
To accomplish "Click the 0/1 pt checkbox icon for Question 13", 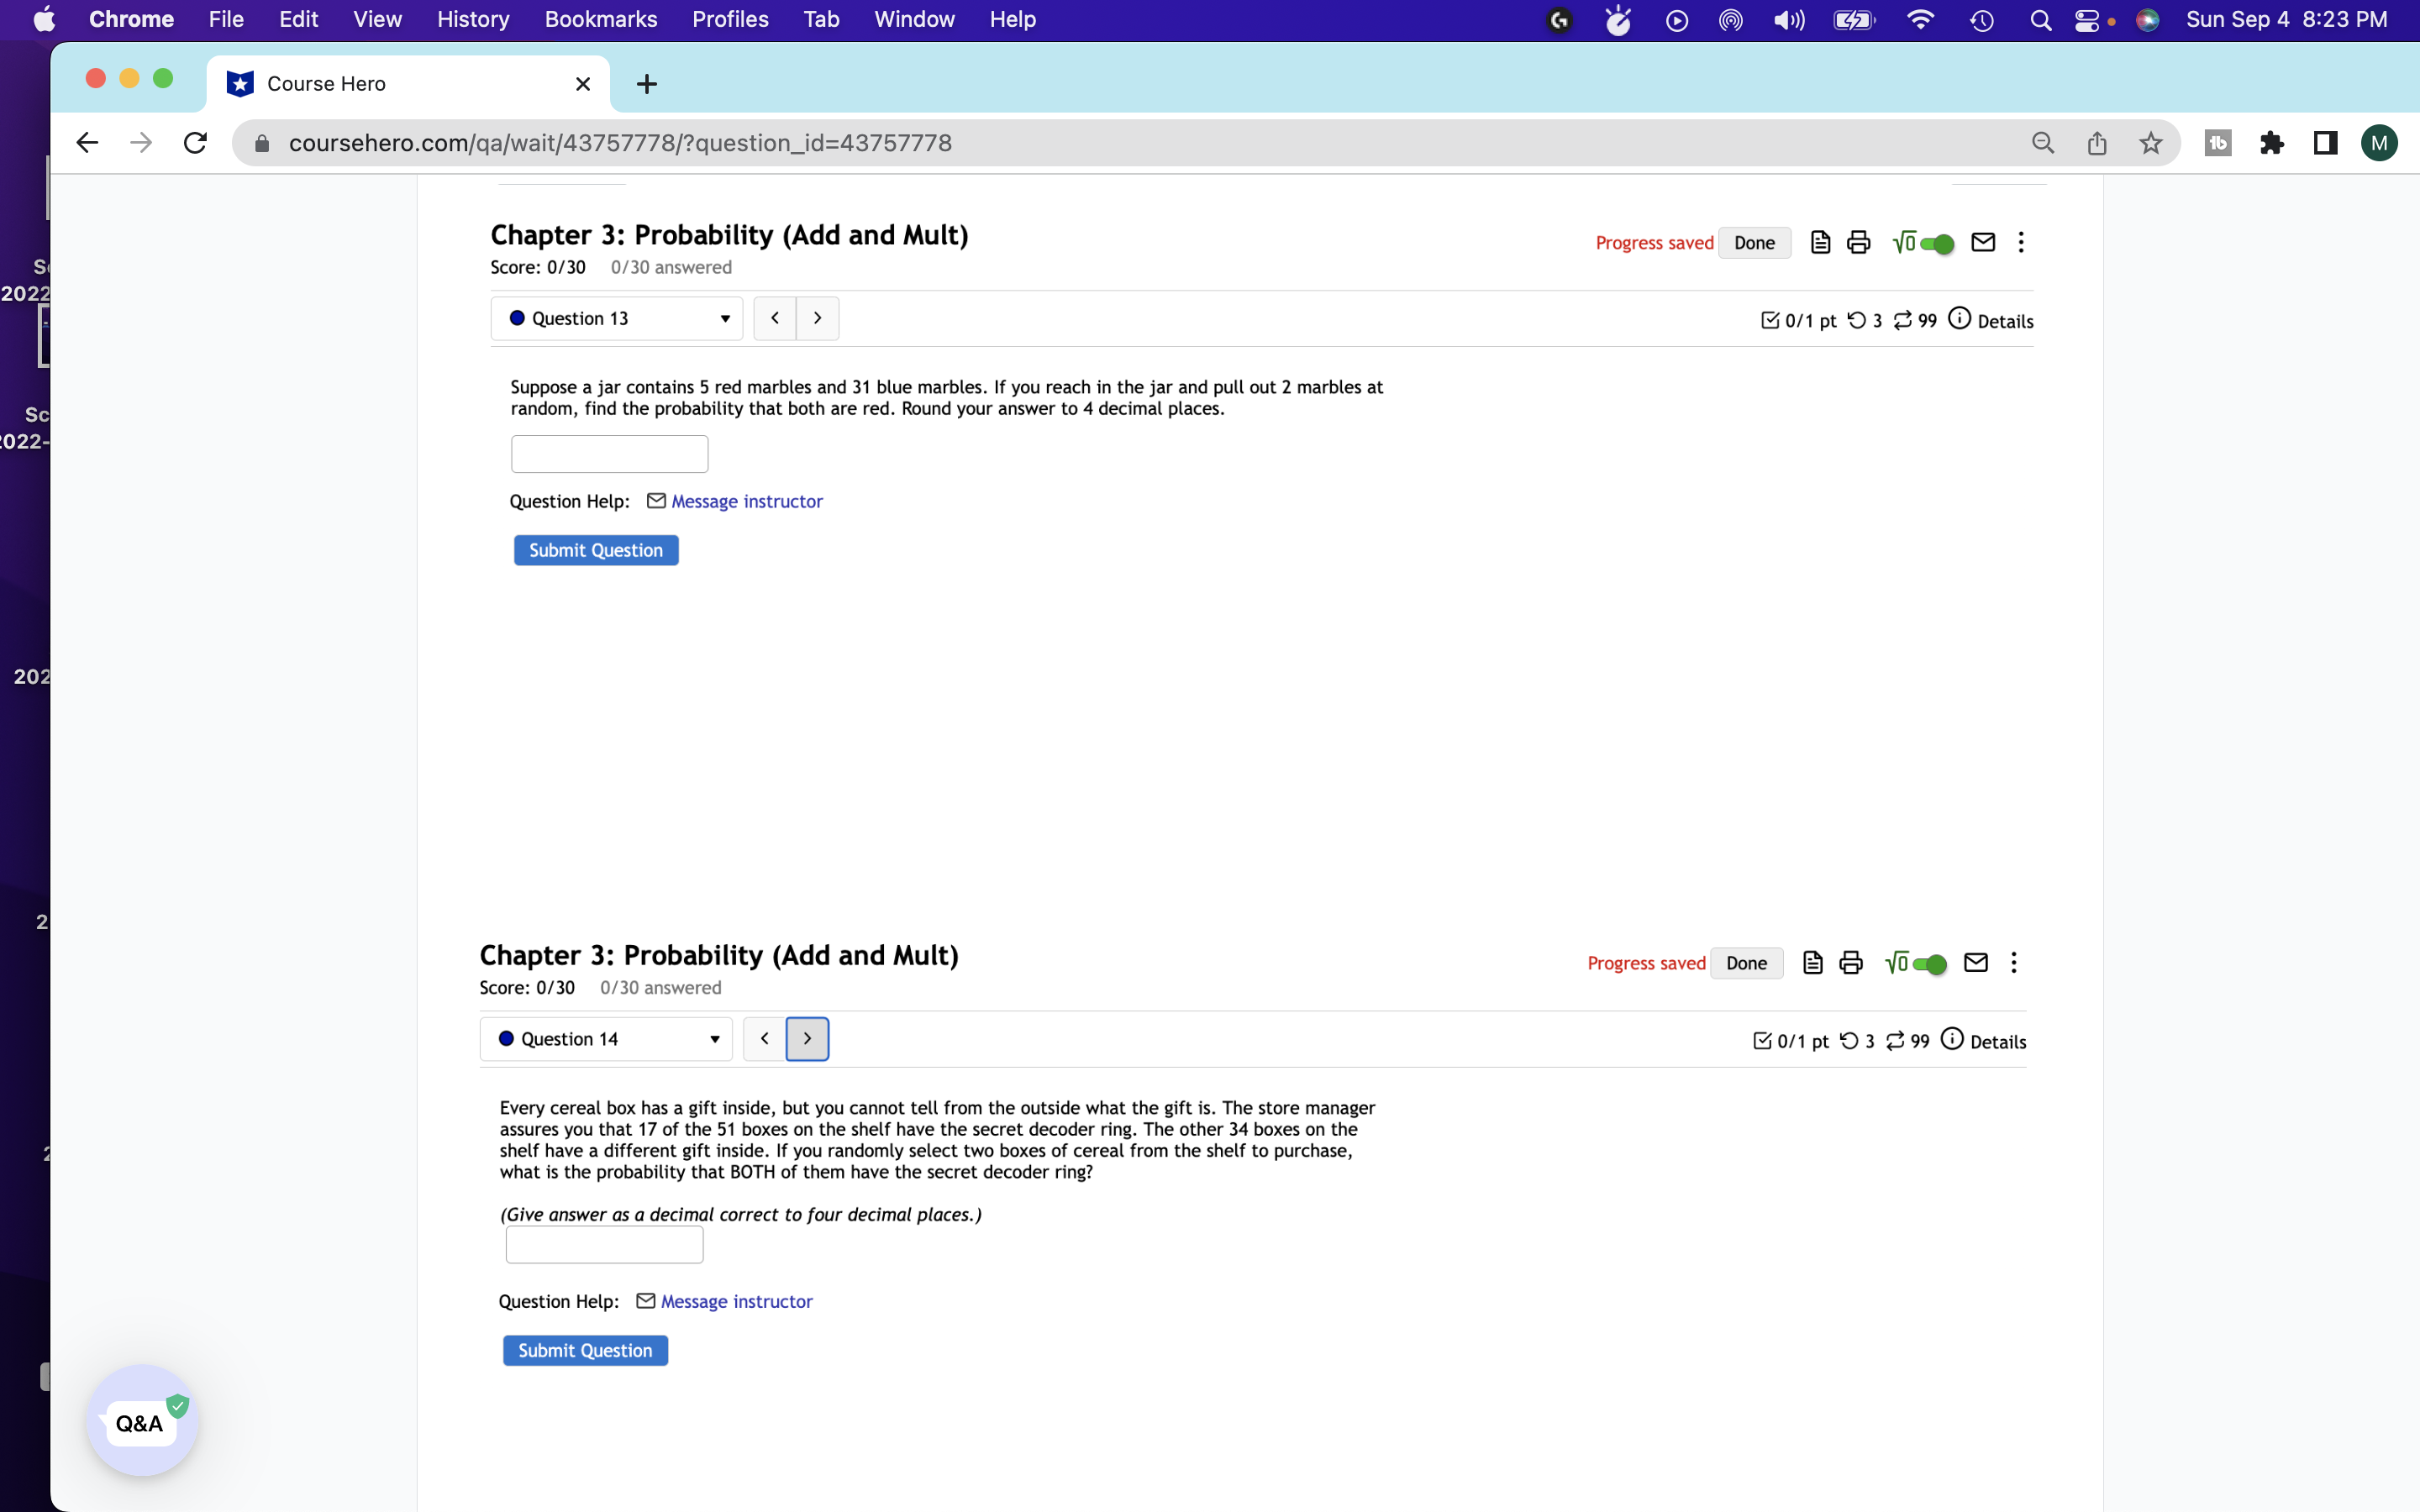I will coord(1768,320).
